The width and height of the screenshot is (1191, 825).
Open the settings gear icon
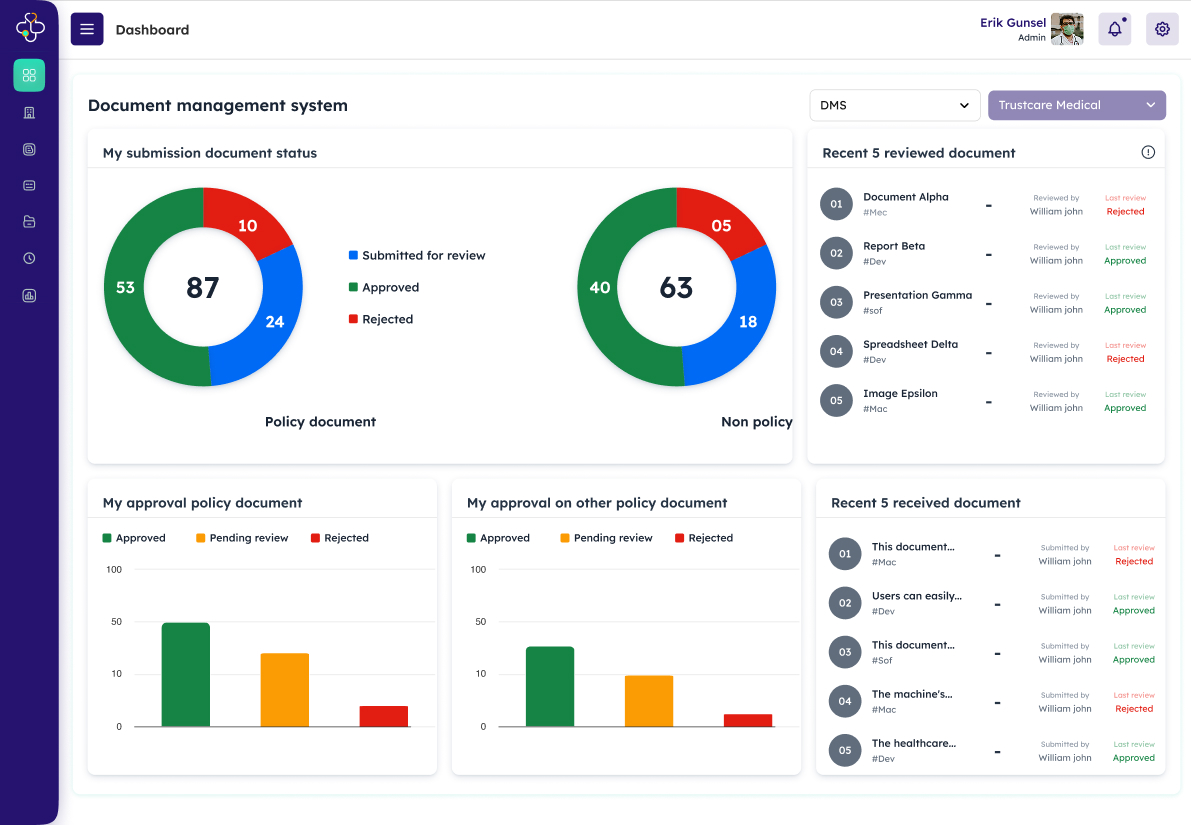(x=1162, y=29)
